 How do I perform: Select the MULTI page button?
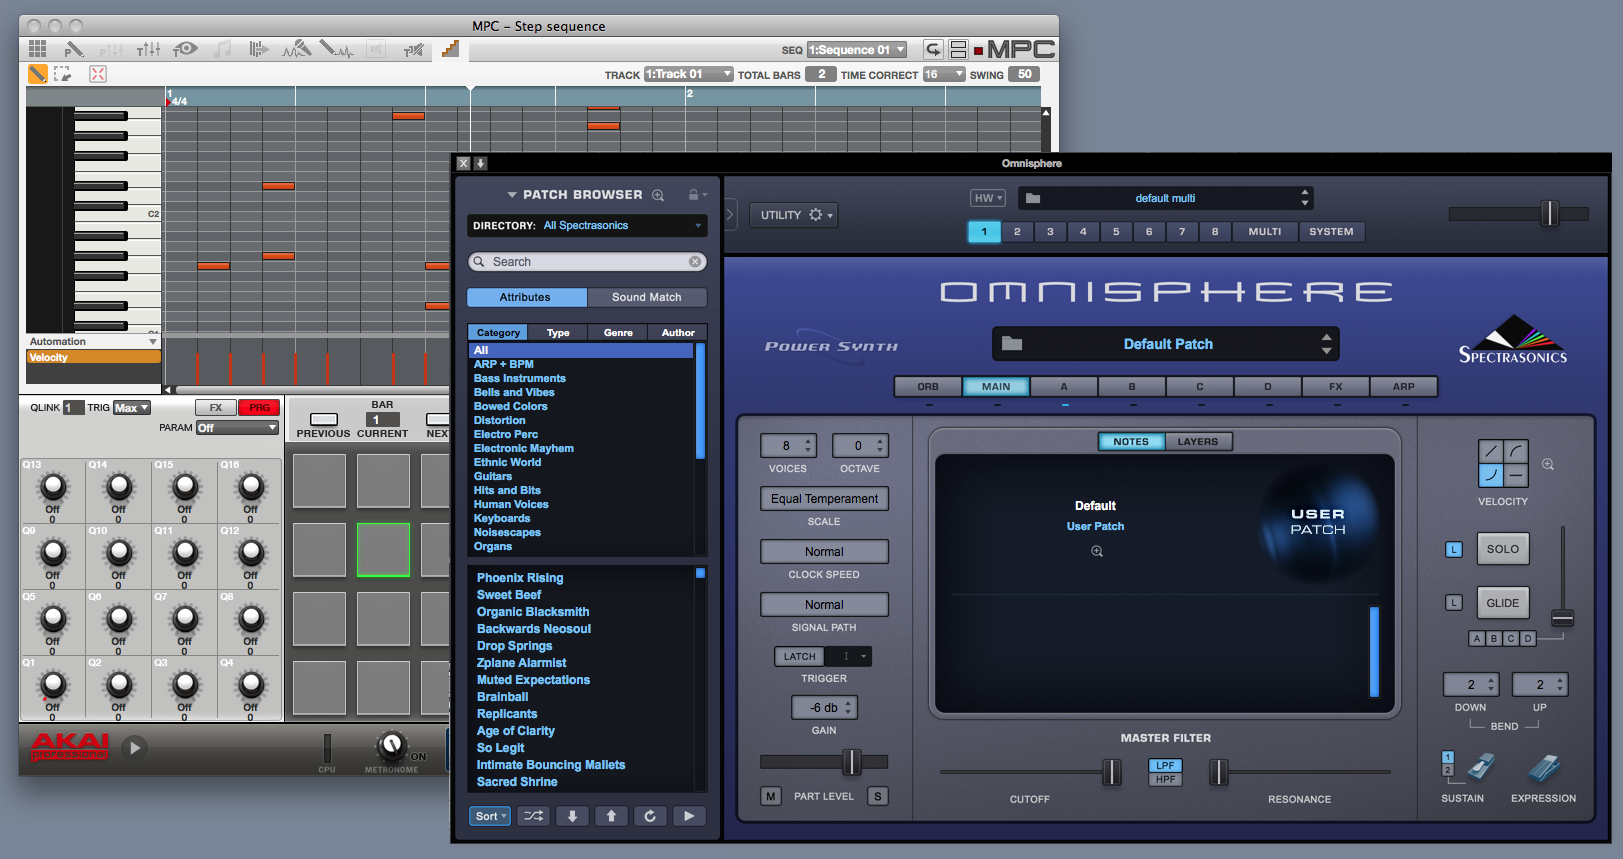pyautogui.click(x=1265, y=232)
